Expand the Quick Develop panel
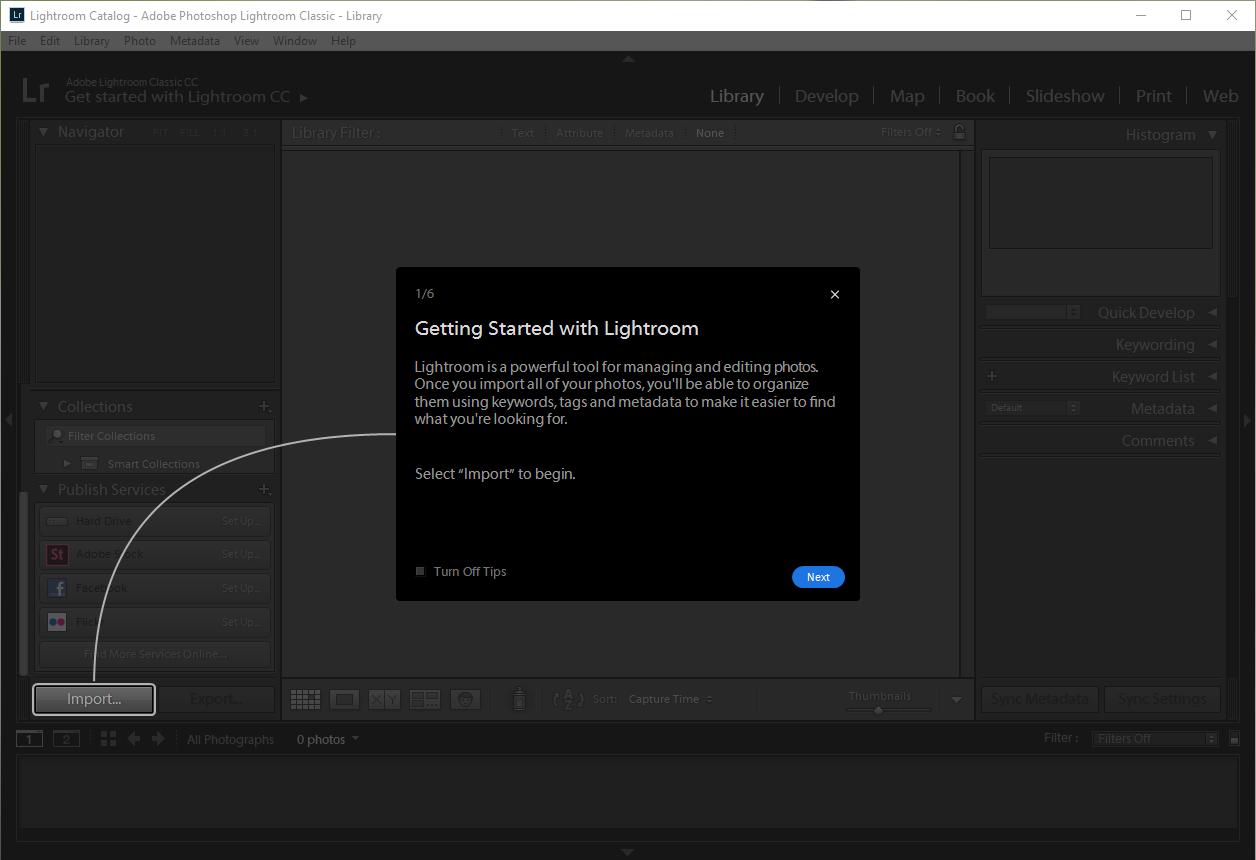 pyautogui.click(x=1213, y=313)
